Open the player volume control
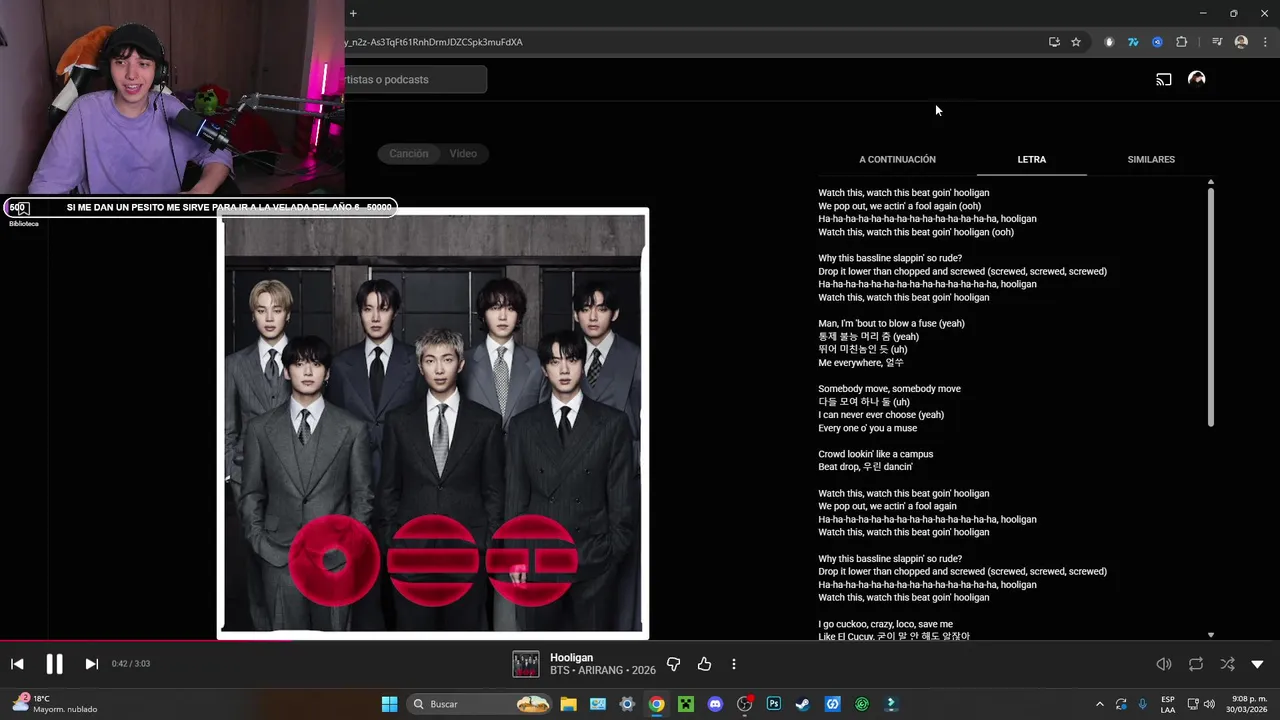This screenshot has width=1280, height=720. (1164, 664)
